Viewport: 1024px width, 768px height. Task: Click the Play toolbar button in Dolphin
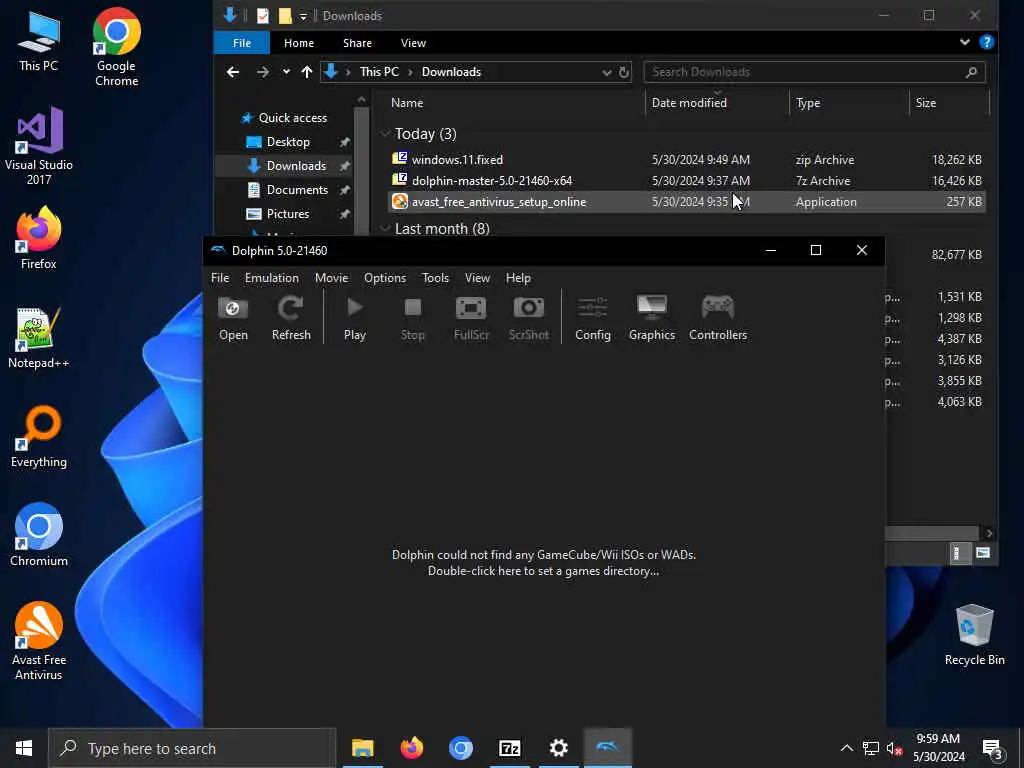pyautogui.click(x=355, y=318)
